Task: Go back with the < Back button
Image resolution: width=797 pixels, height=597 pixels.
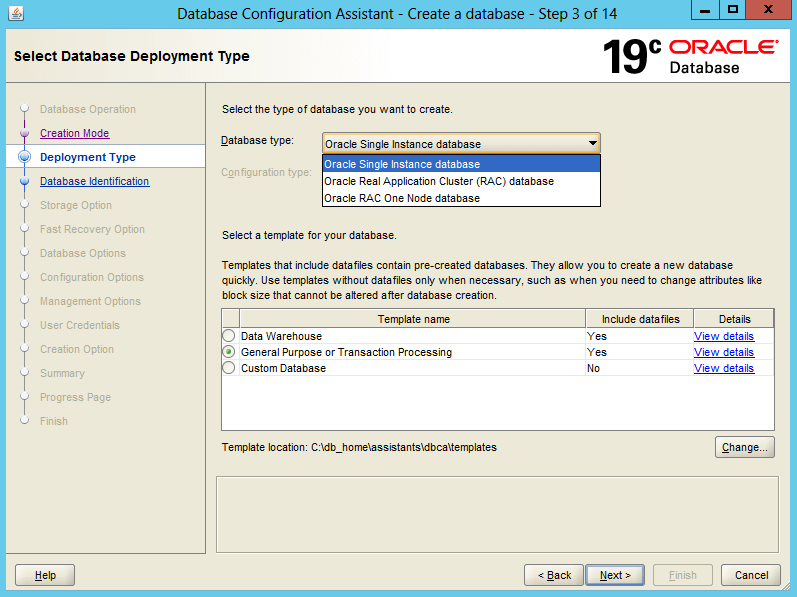Action: coord(554,575)
